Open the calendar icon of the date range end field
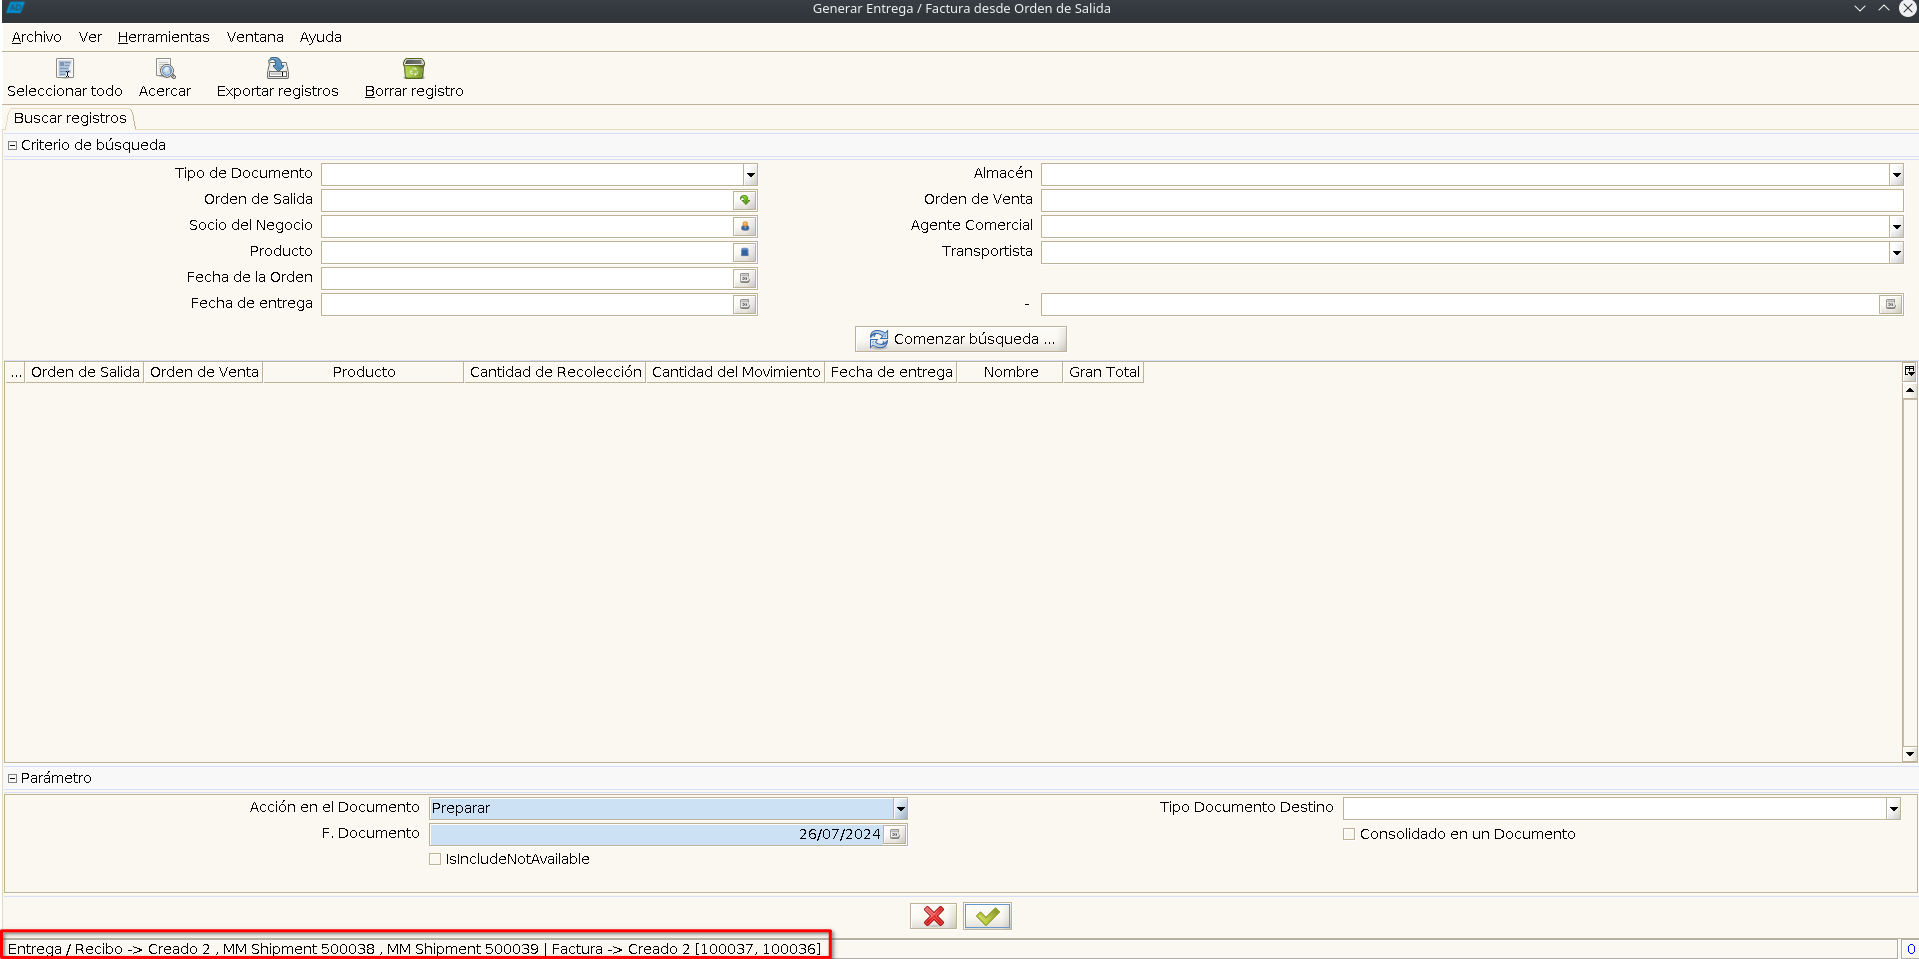Image resolution: width=1919 pixels, height=959 pixels. [x=1891, y=304]
